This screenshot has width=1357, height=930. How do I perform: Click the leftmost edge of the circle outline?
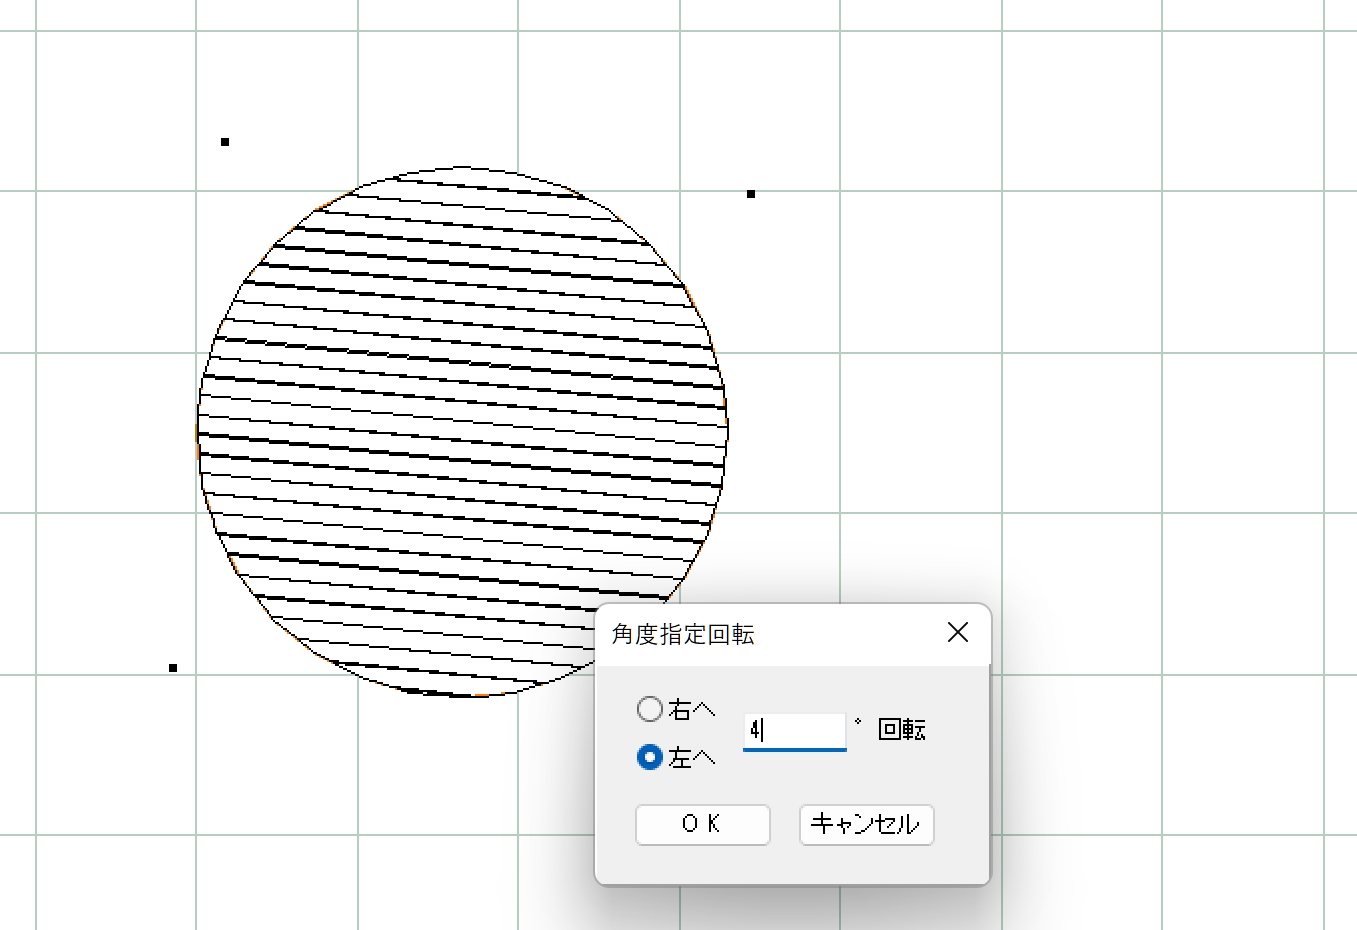coord(198,432)
